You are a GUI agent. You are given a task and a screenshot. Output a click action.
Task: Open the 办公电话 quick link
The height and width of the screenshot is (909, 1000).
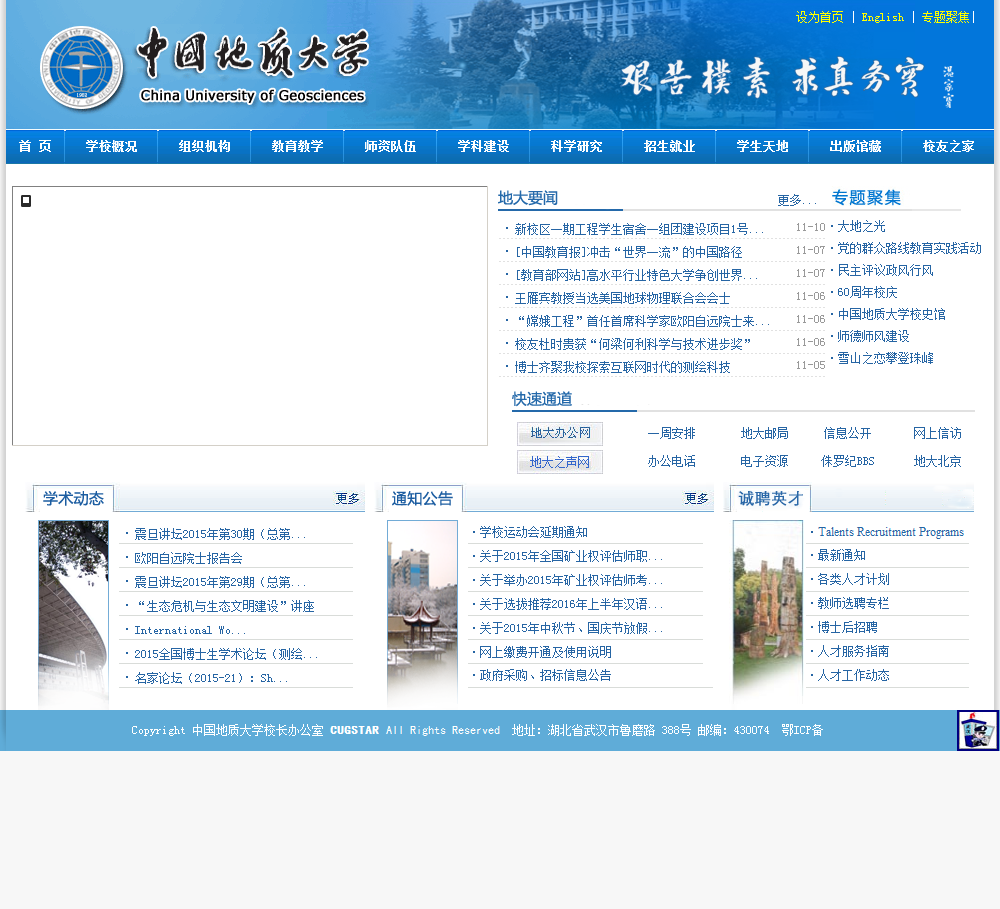pos(672,461)
